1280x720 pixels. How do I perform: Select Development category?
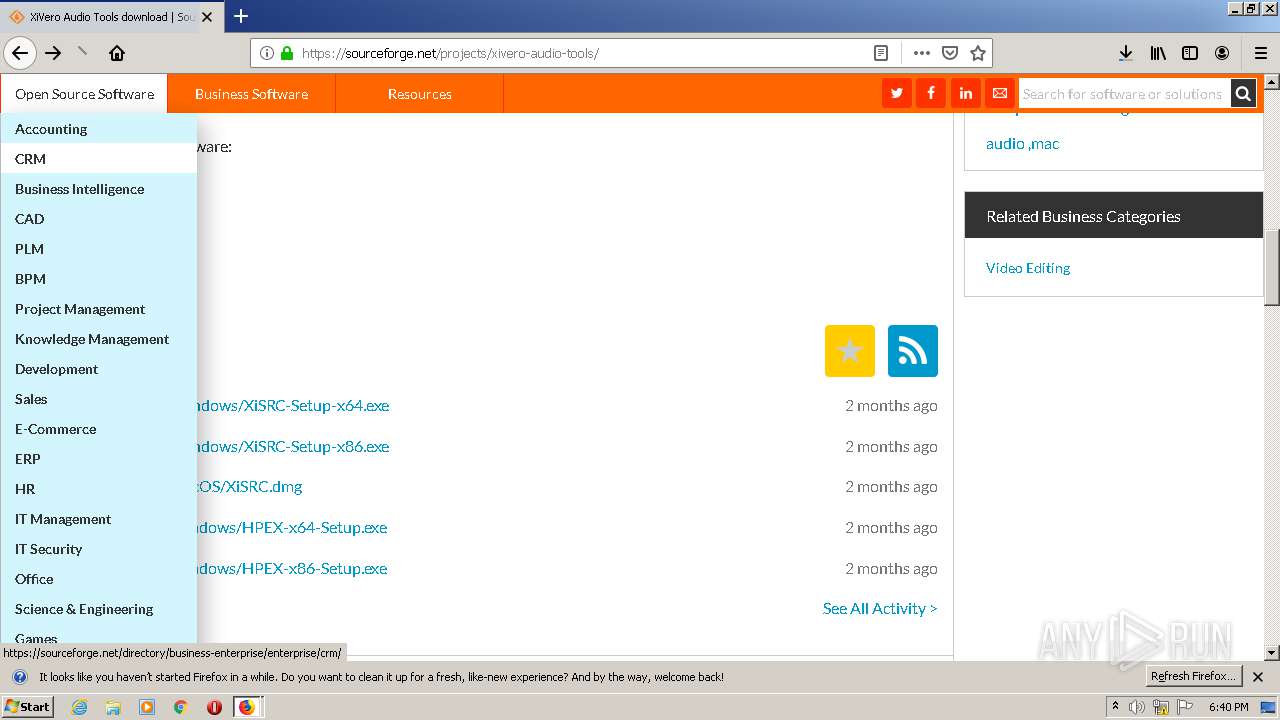(99, 369)
